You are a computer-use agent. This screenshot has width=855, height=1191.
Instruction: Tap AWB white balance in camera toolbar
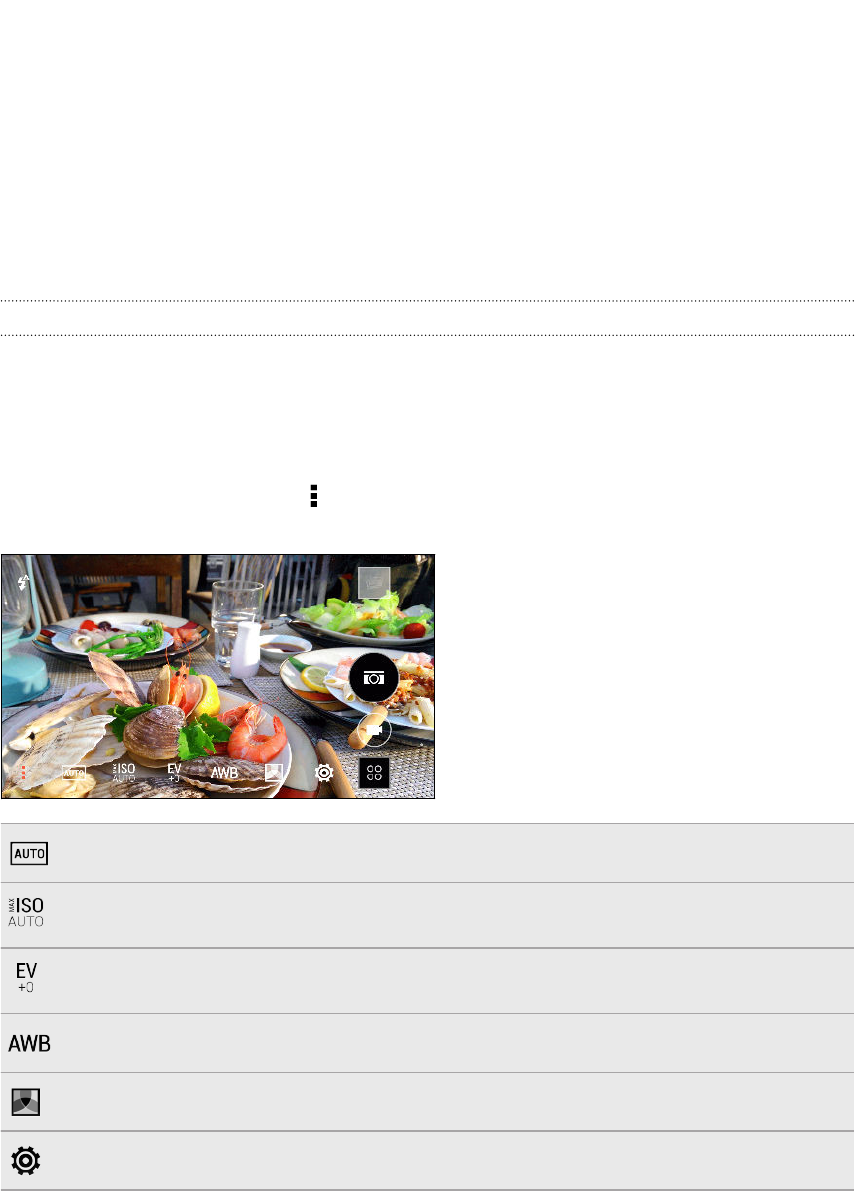[224, 773]
